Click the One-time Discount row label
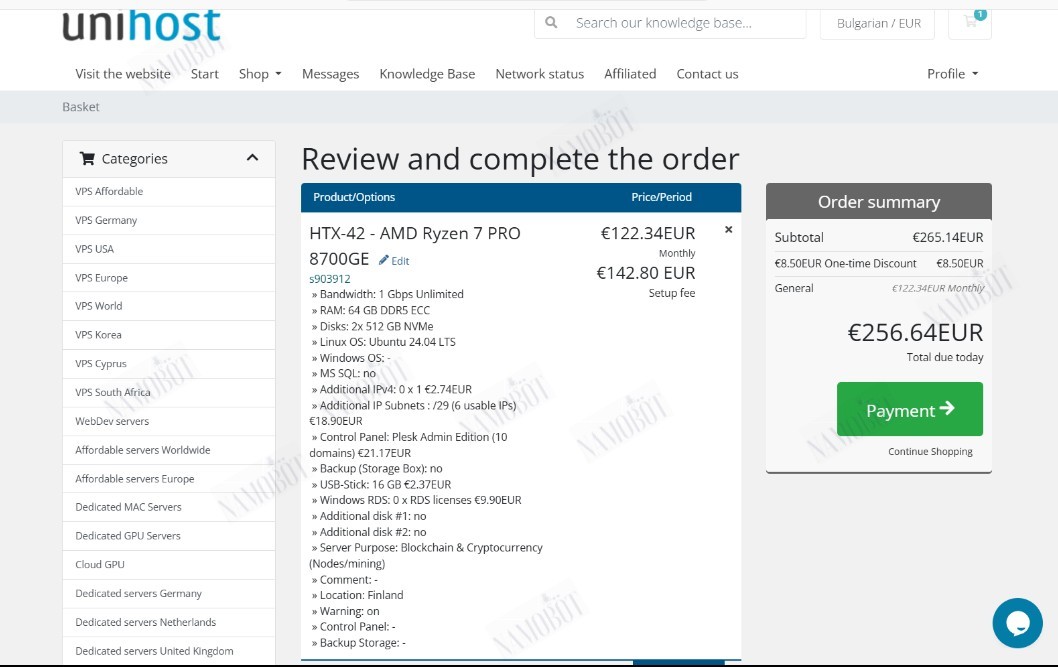The height and width of the screenshot is (667, 1058). (x=845, y=263)
